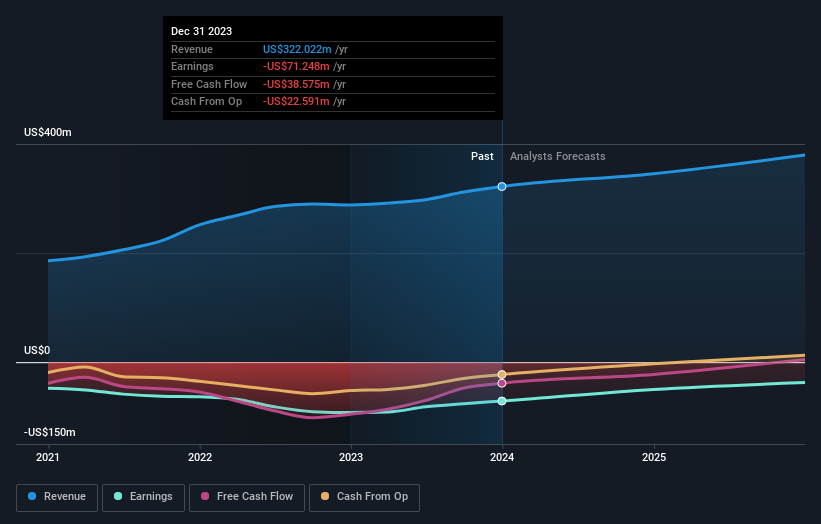Click the Earnings row label in tooltip

point(192,66)
